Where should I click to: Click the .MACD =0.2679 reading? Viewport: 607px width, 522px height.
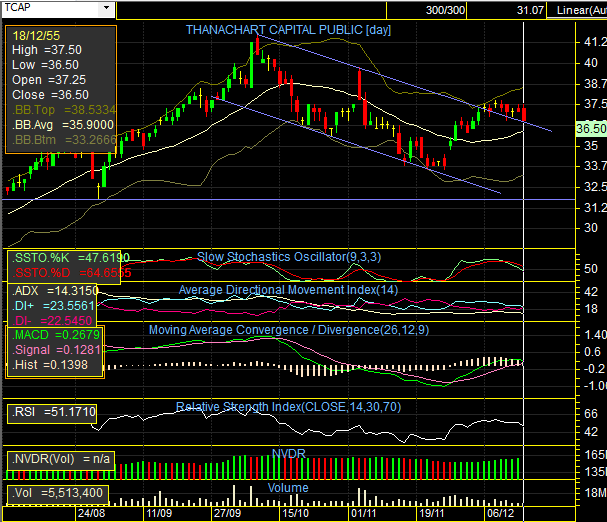[x=57, y=335]
